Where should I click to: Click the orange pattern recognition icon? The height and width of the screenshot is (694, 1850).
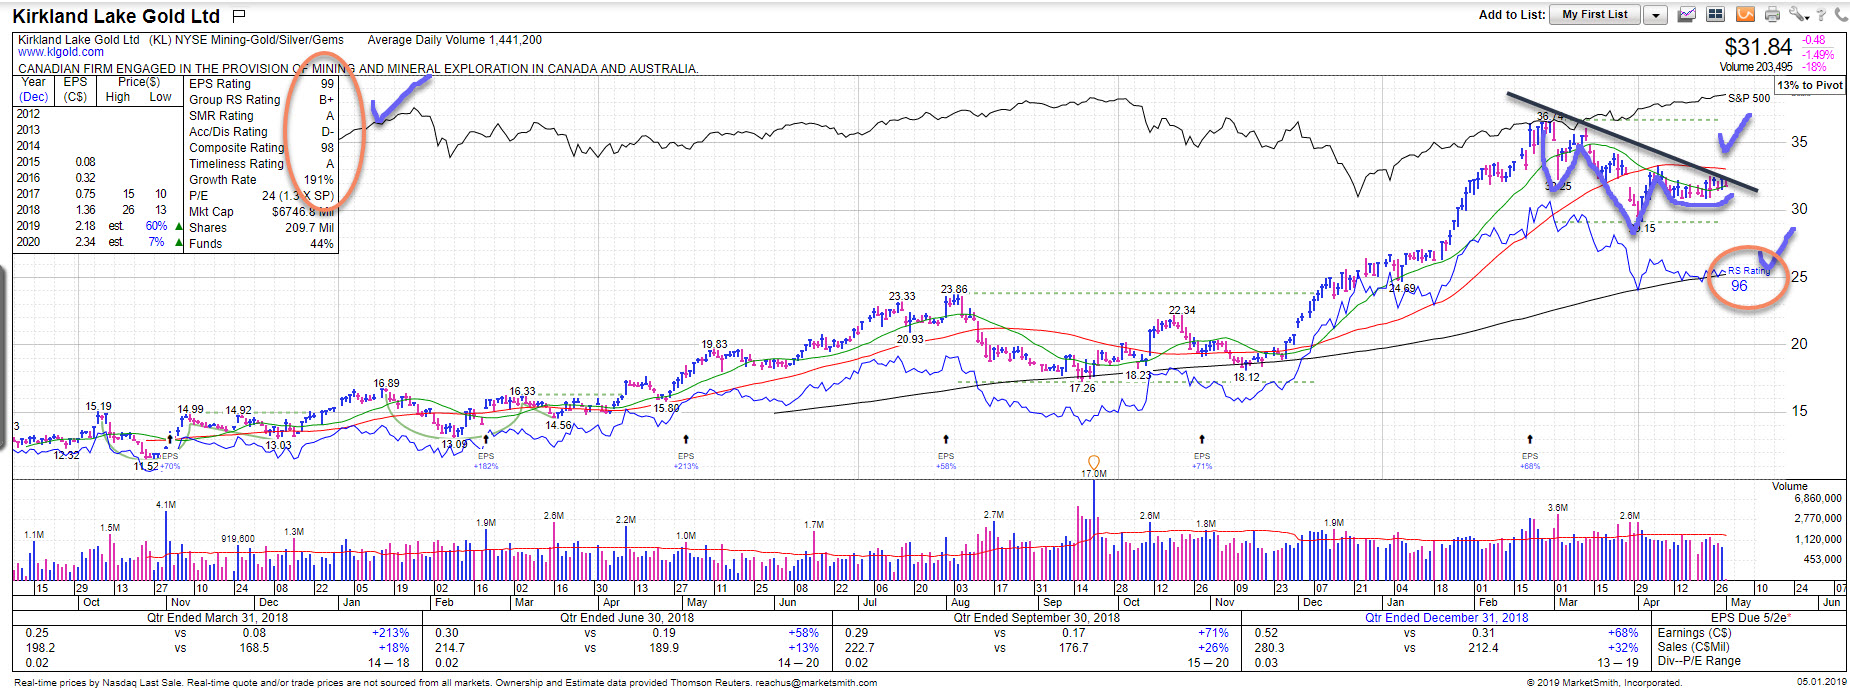pyautogui.click(x=1744, y=14)
